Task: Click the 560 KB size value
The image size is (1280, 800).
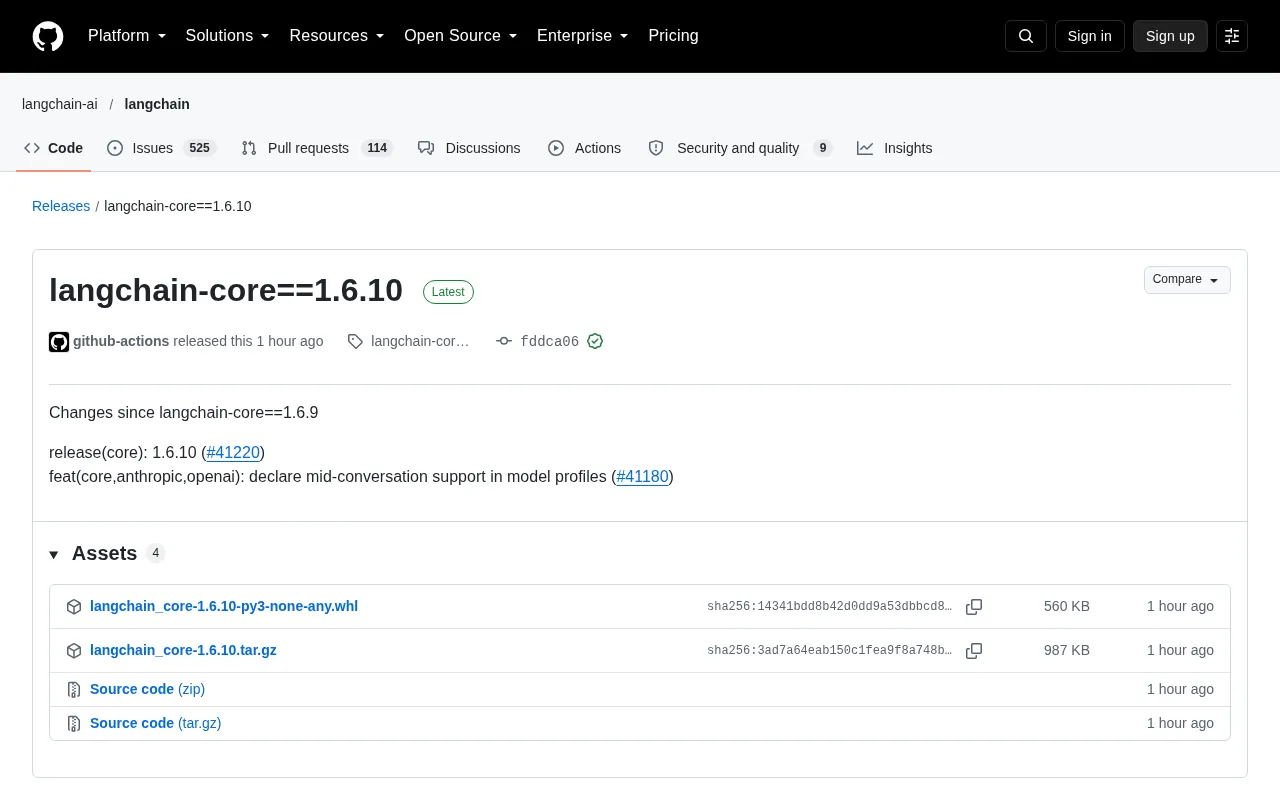Action: pos(1067,606)
